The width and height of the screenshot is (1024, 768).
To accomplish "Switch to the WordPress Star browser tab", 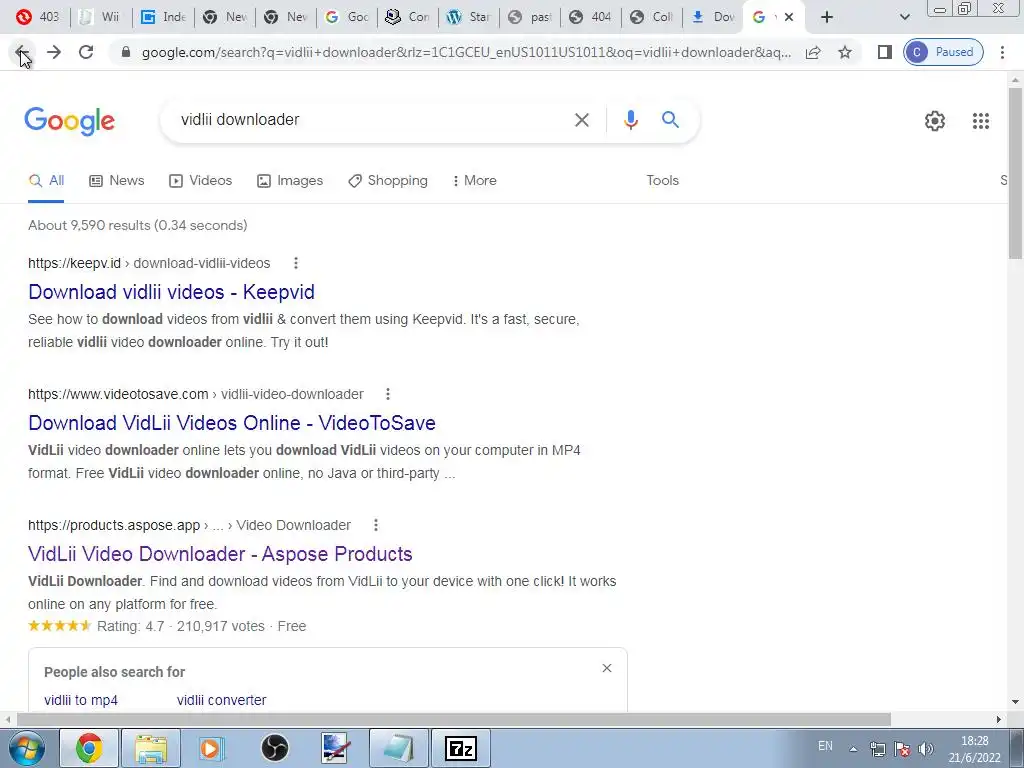I will (x=468, y=17).
